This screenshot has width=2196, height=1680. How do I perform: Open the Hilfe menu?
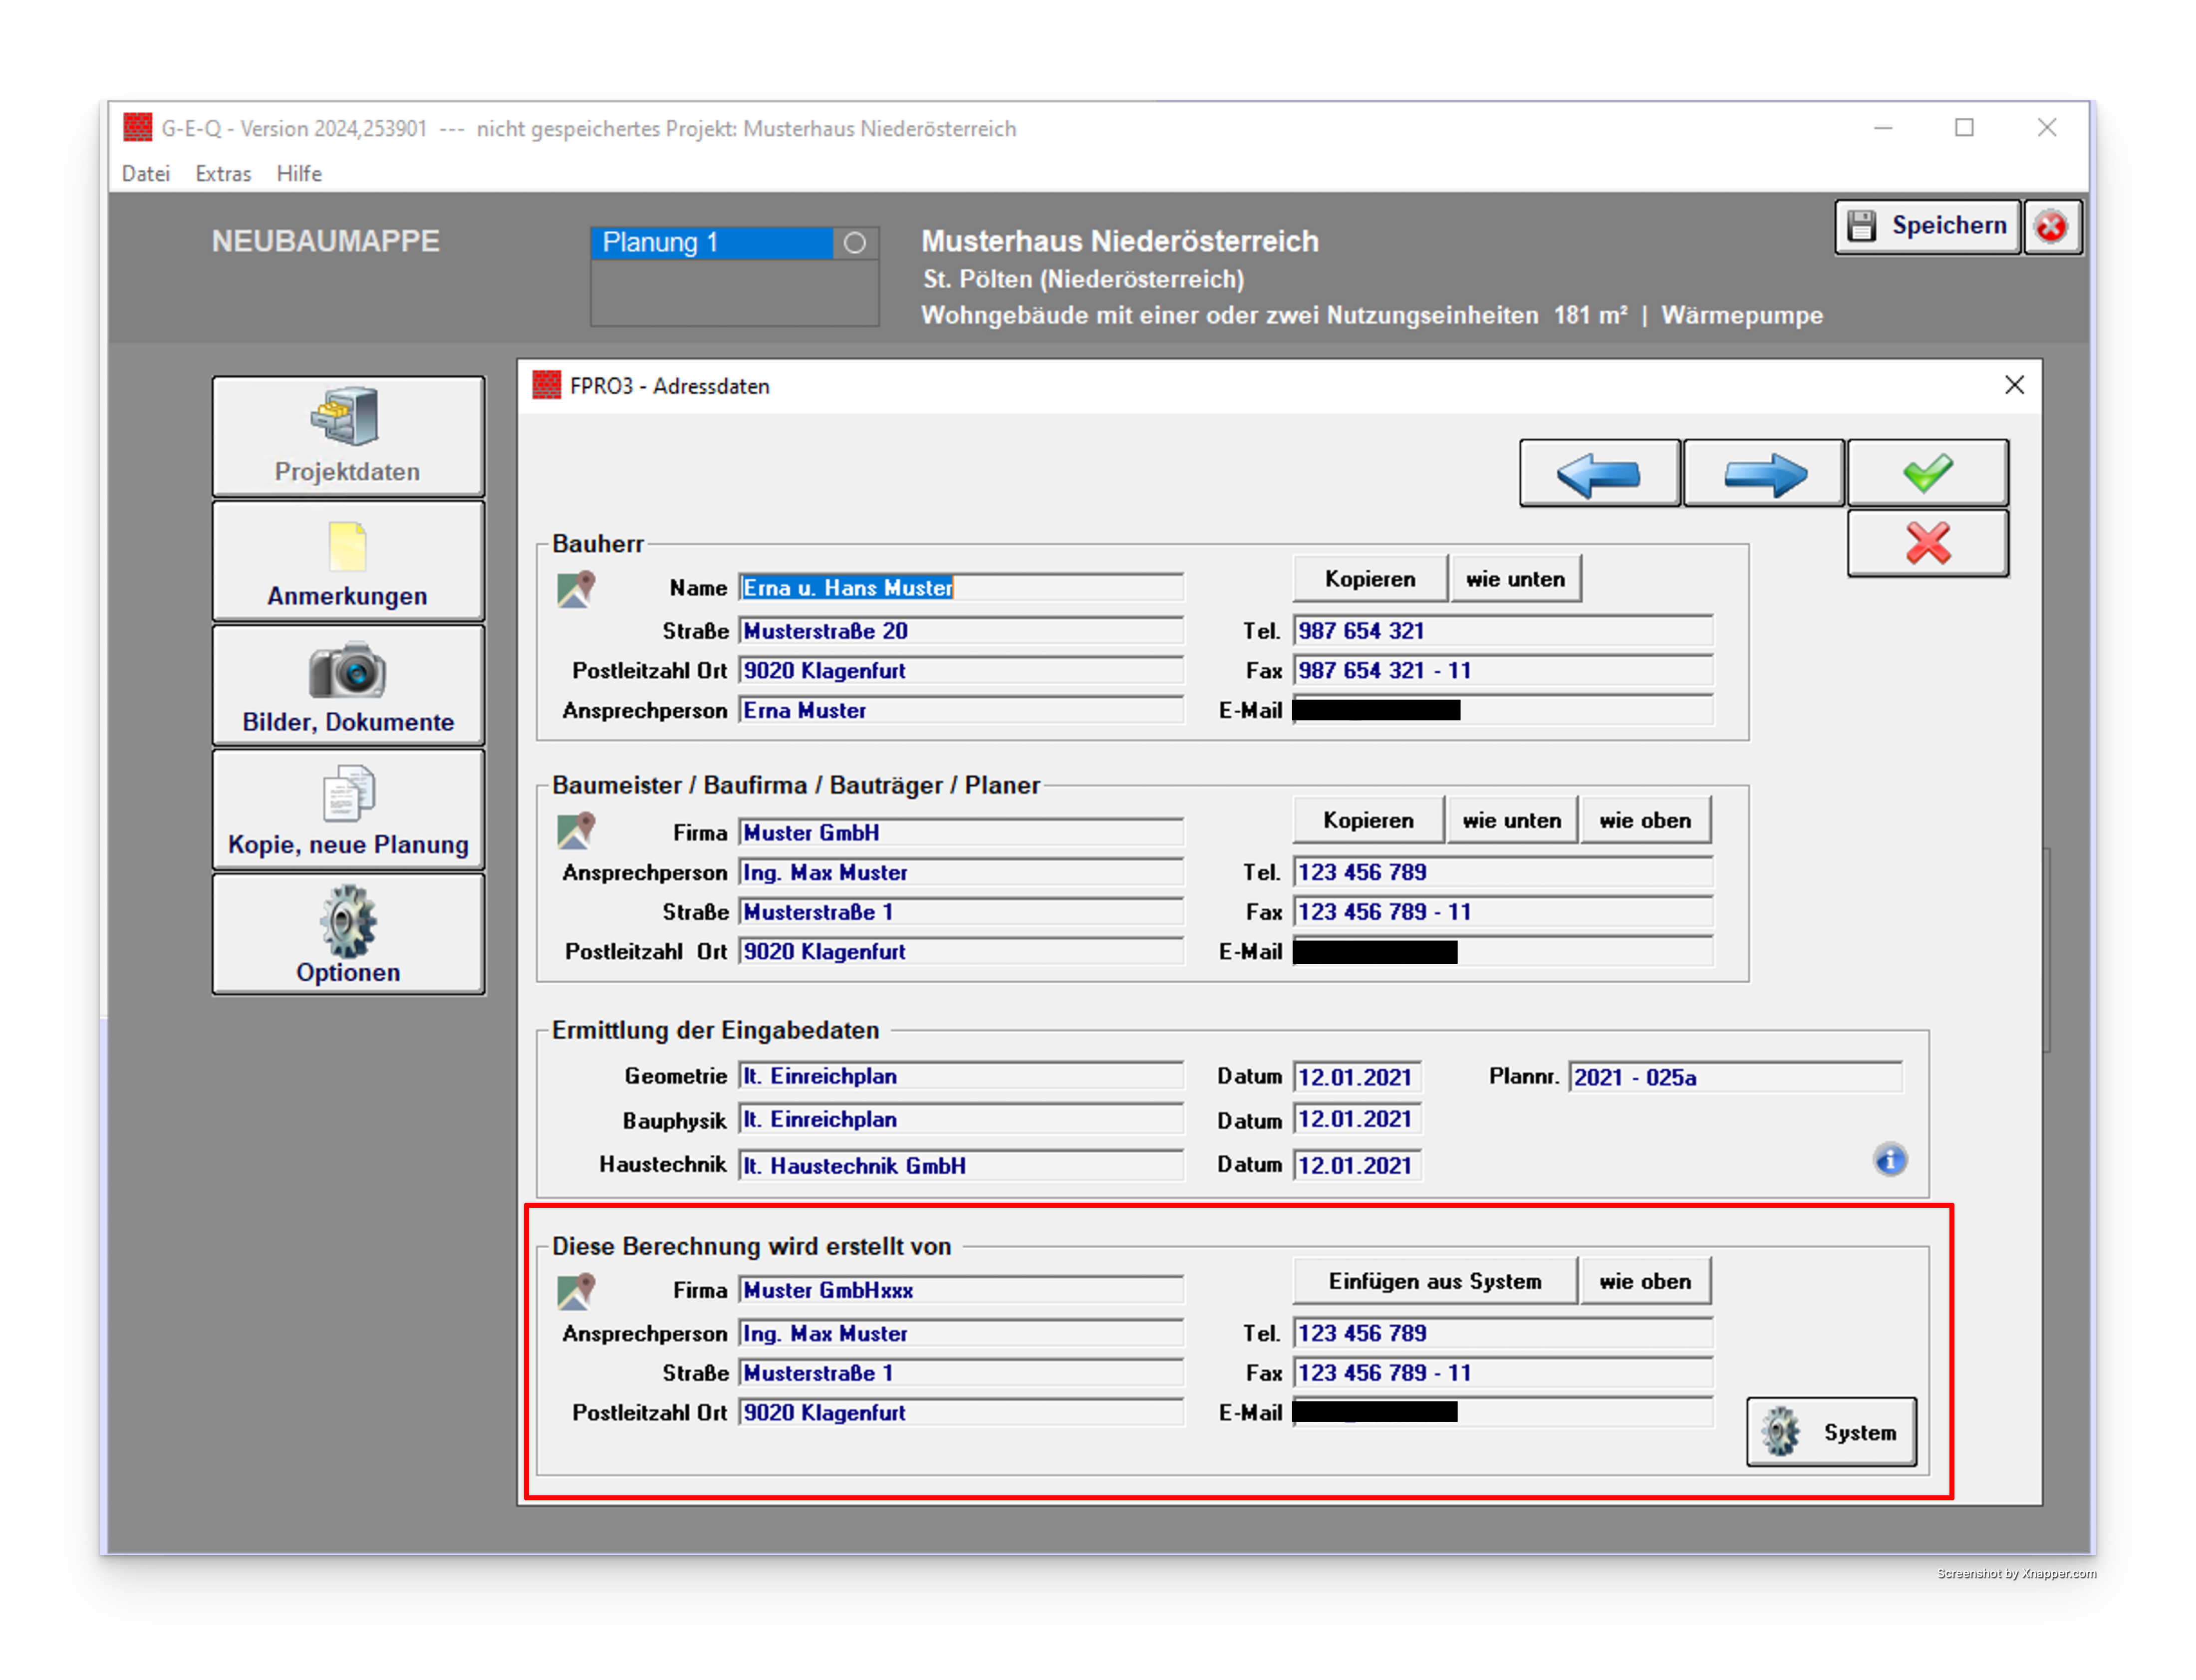pos(299,174)
